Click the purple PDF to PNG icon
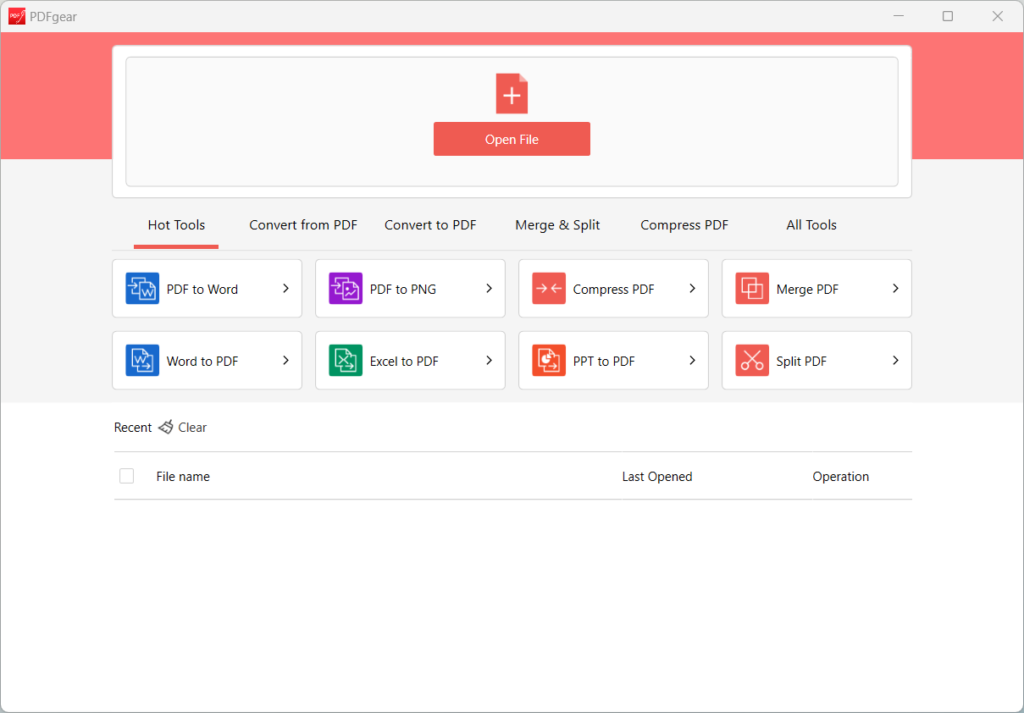 click(x=345, y=289)
